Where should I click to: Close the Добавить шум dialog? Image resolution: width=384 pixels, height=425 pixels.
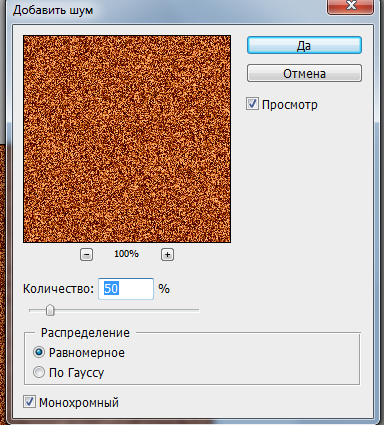click(350, 6)
